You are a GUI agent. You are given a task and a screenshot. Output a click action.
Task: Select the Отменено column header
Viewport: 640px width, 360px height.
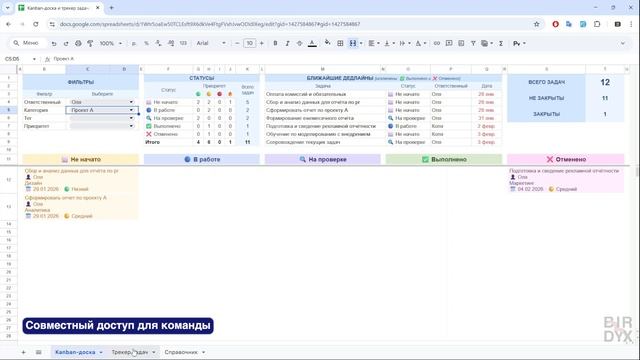[566, 159]
